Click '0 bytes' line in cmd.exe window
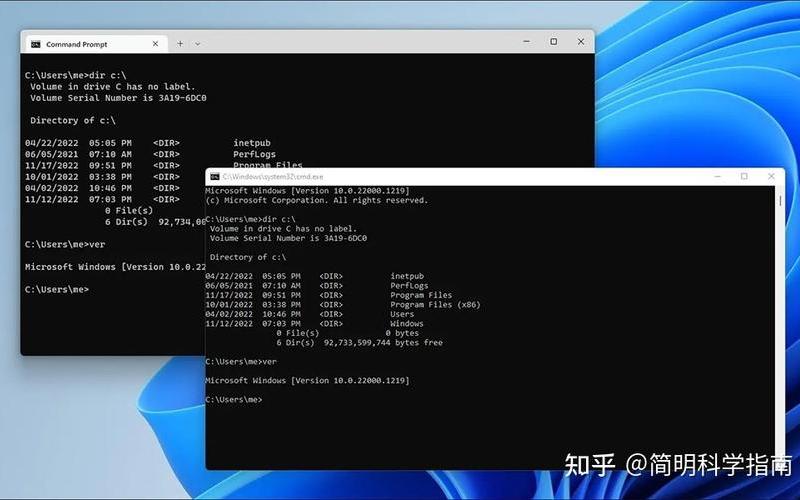This screenshot has width=800, height=500. coord(402,333)
